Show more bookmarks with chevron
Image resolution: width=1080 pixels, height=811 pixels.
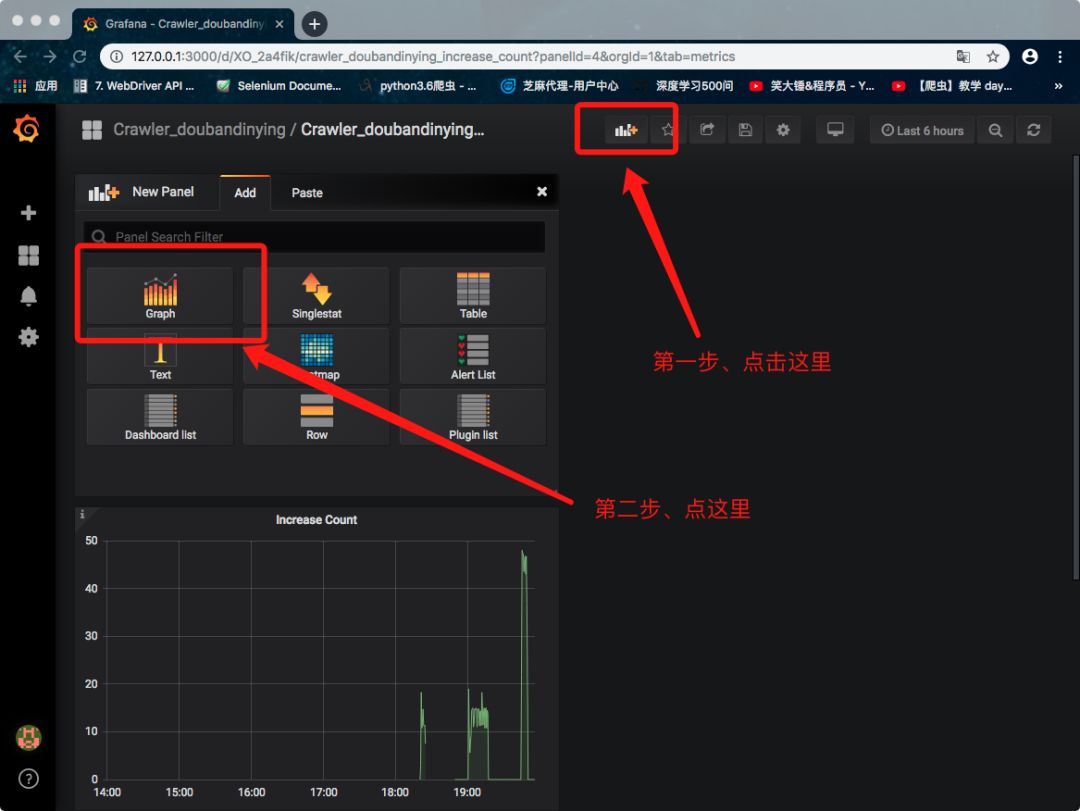[x=1058, y=85]
